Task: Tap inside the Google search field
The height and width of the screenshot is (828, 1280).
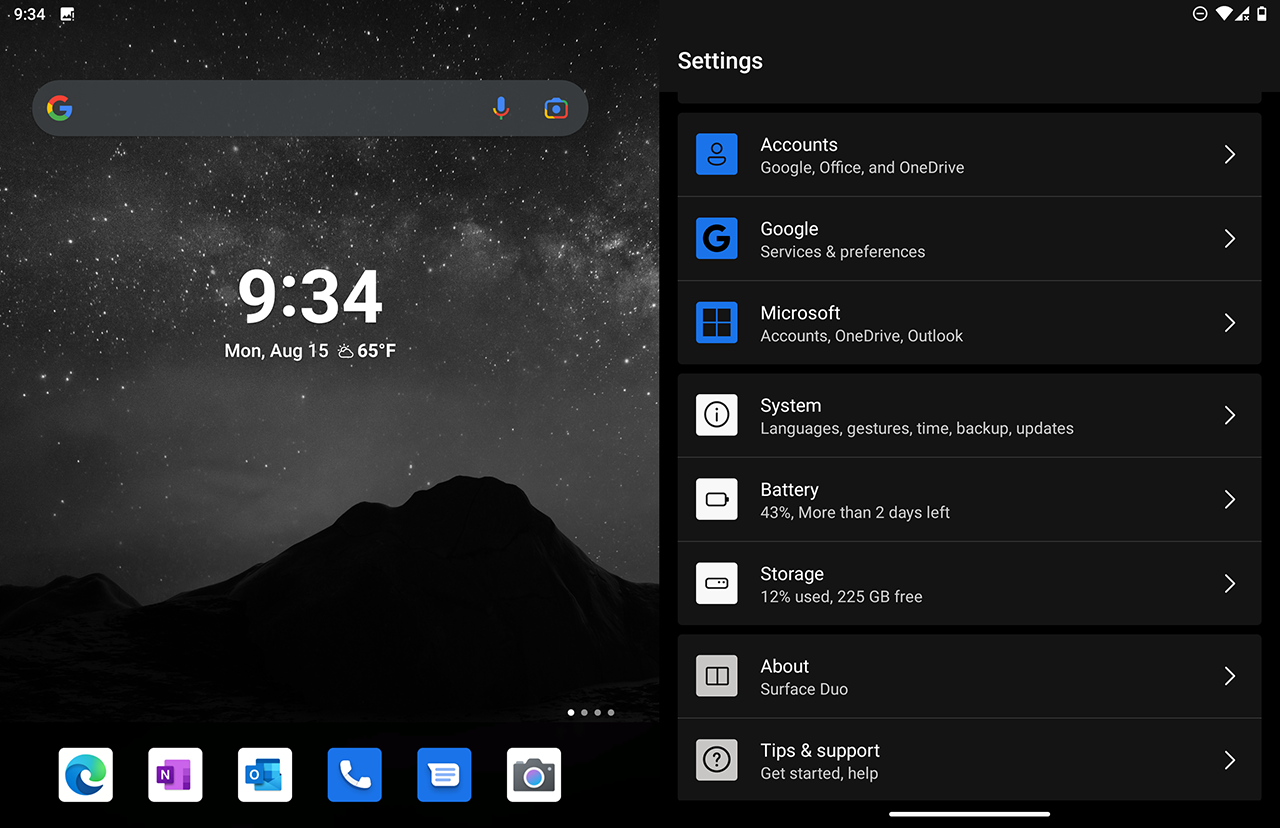Action: click(310, 108)
